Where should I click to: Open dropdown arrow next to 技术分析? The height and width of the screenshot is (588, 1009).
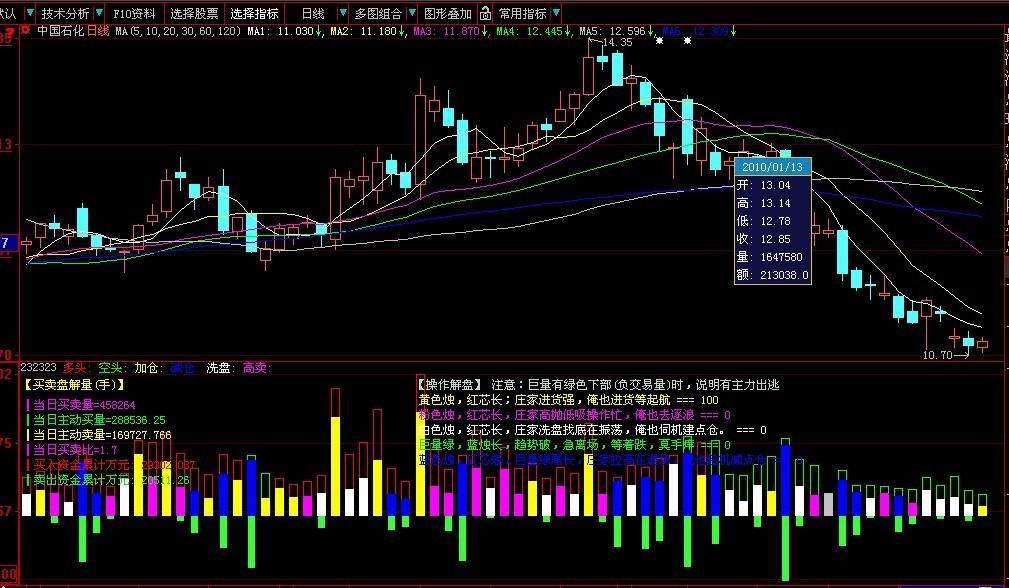[x=98, y=13]
